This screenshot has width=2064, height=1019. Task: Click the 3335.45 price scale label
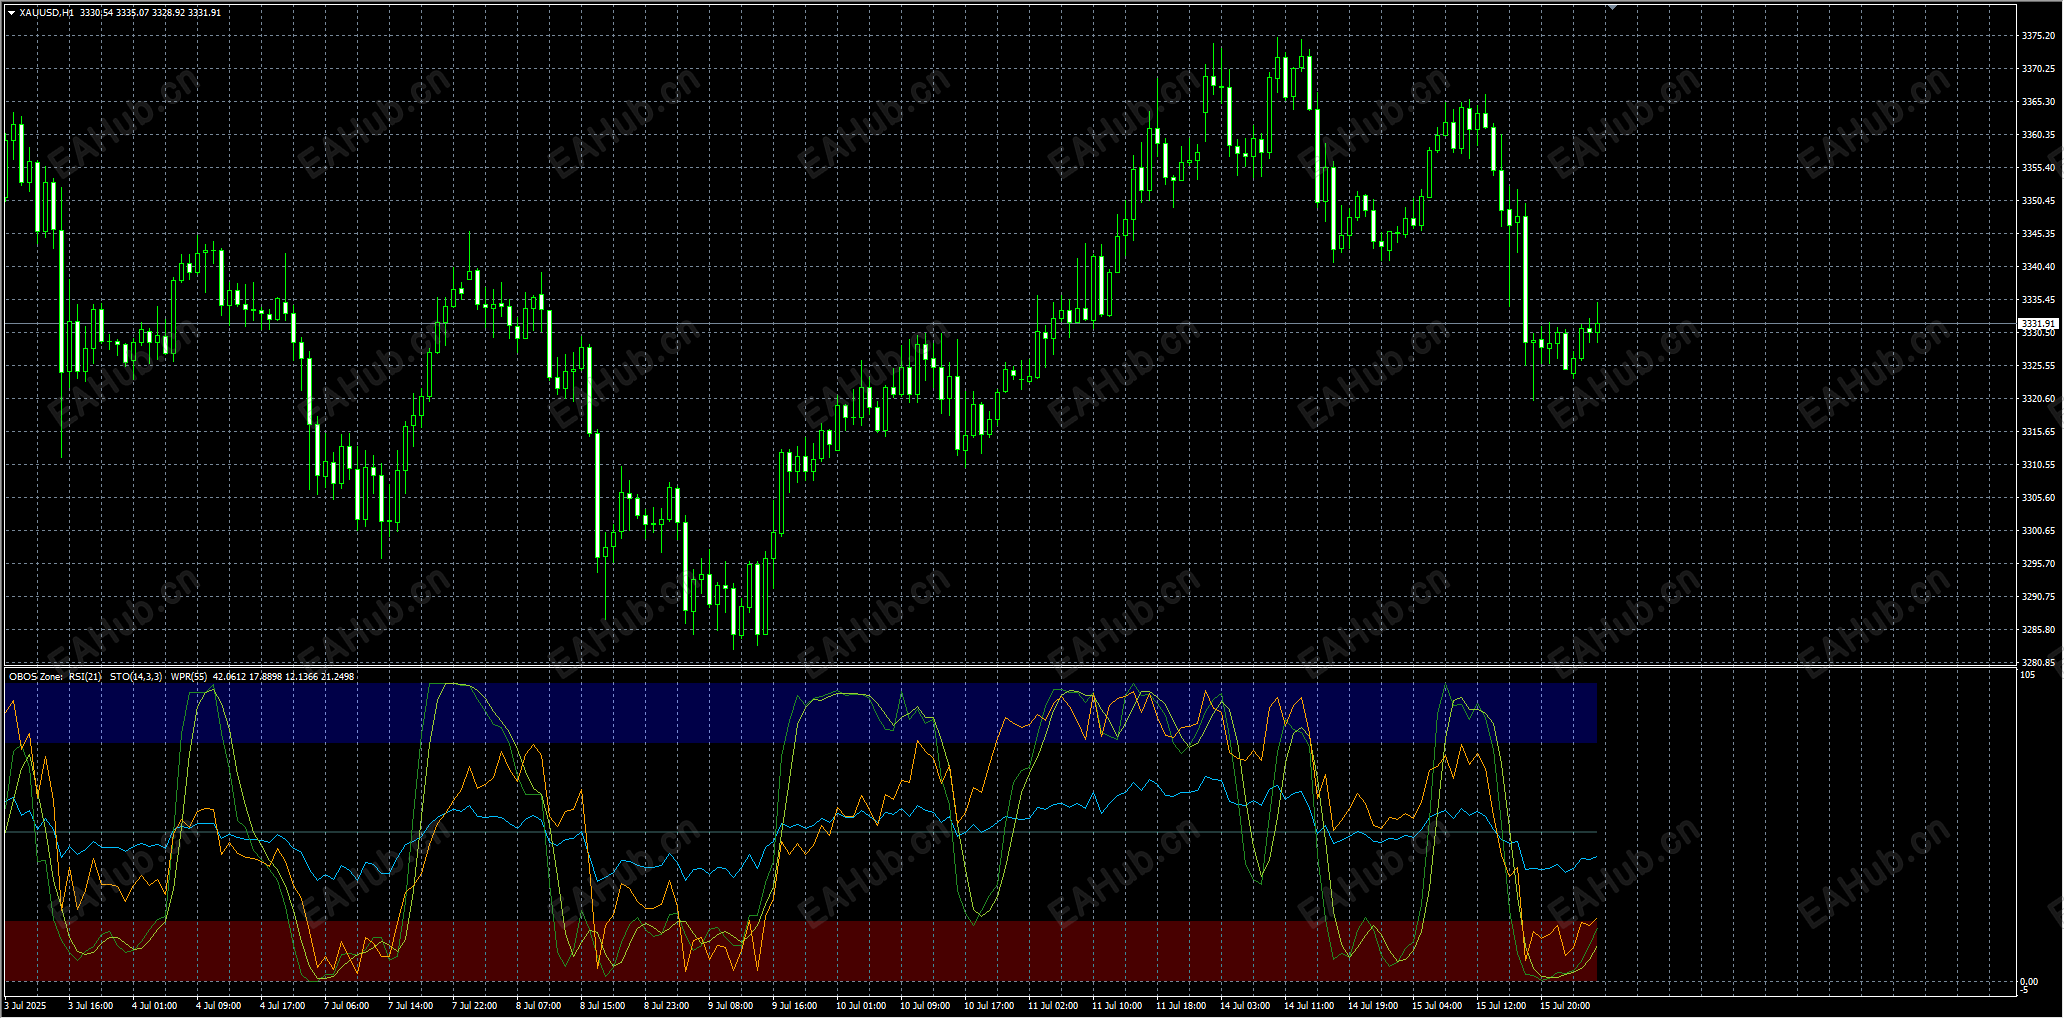[2038, 300]
